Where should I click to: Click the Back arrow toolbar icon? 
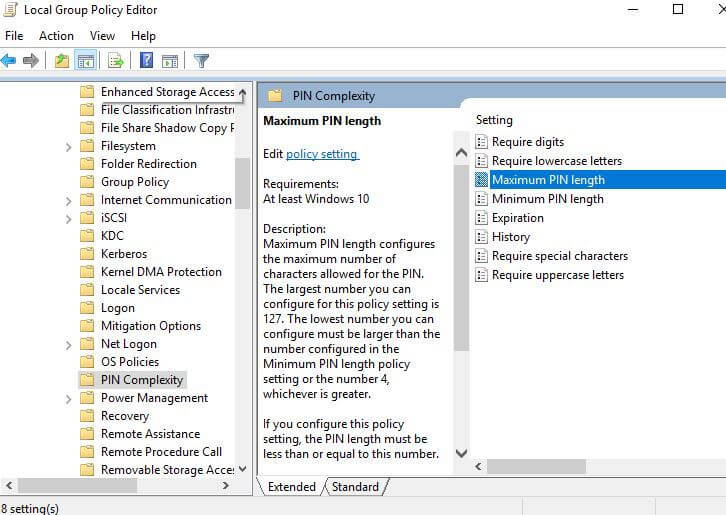pos(9,61)
